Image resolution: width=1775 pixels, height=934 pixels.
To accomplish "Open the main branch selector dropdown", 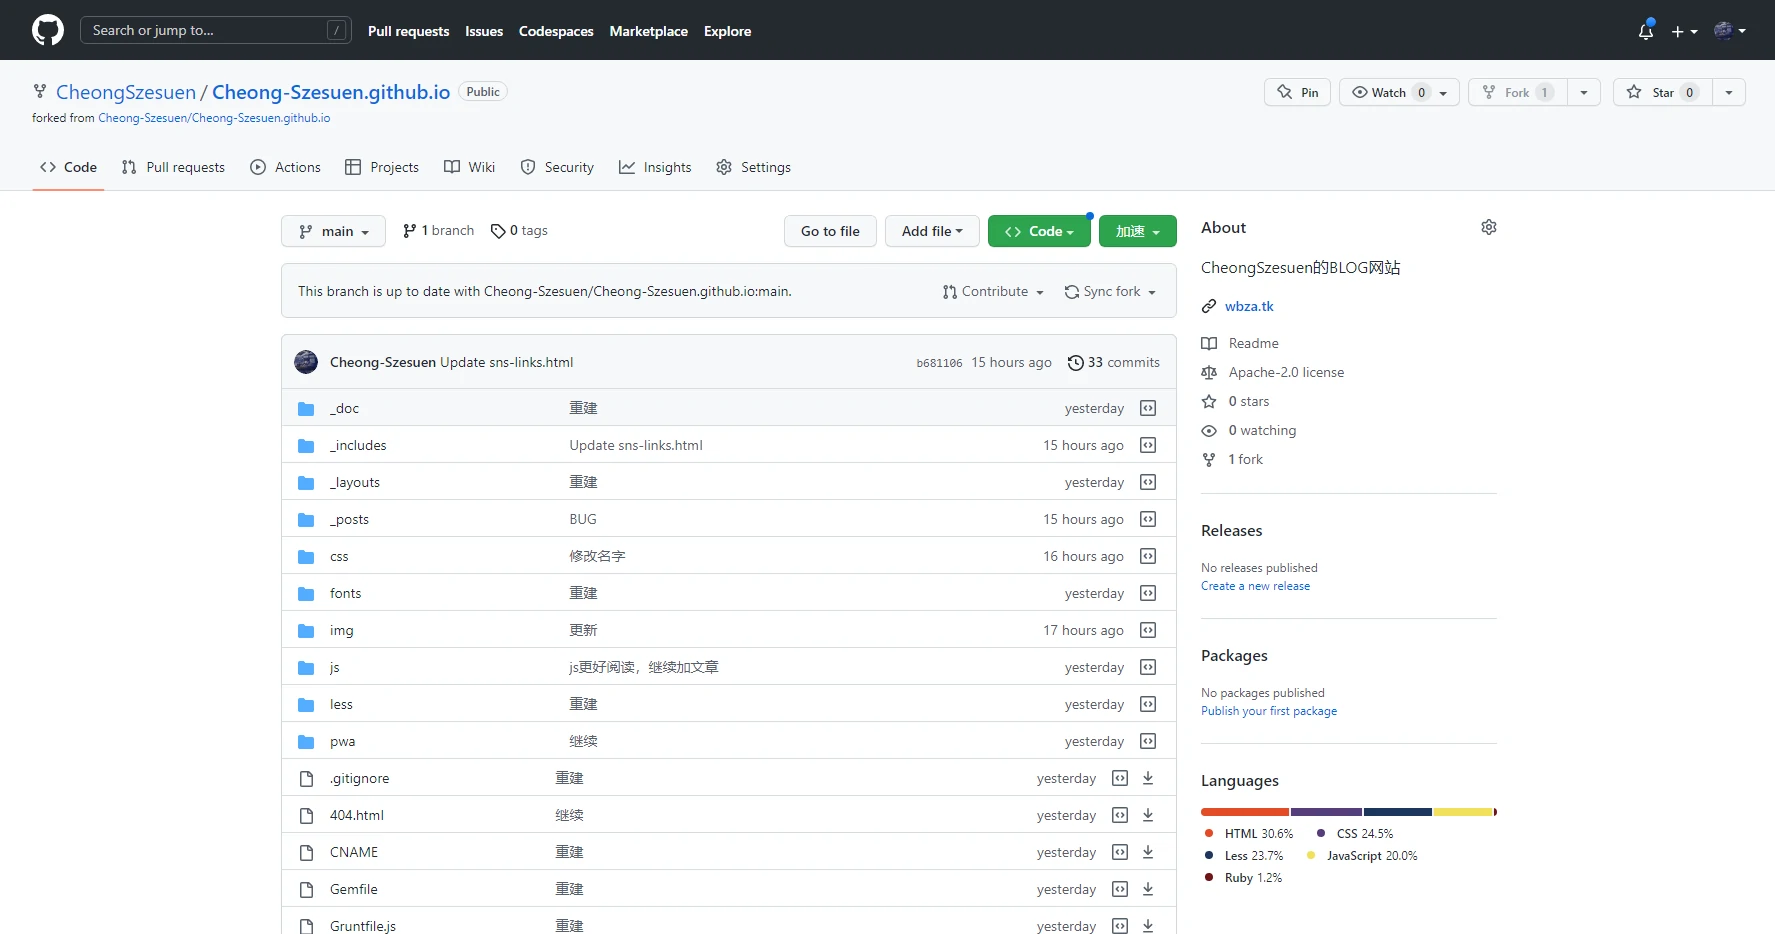I will point(333,231).
